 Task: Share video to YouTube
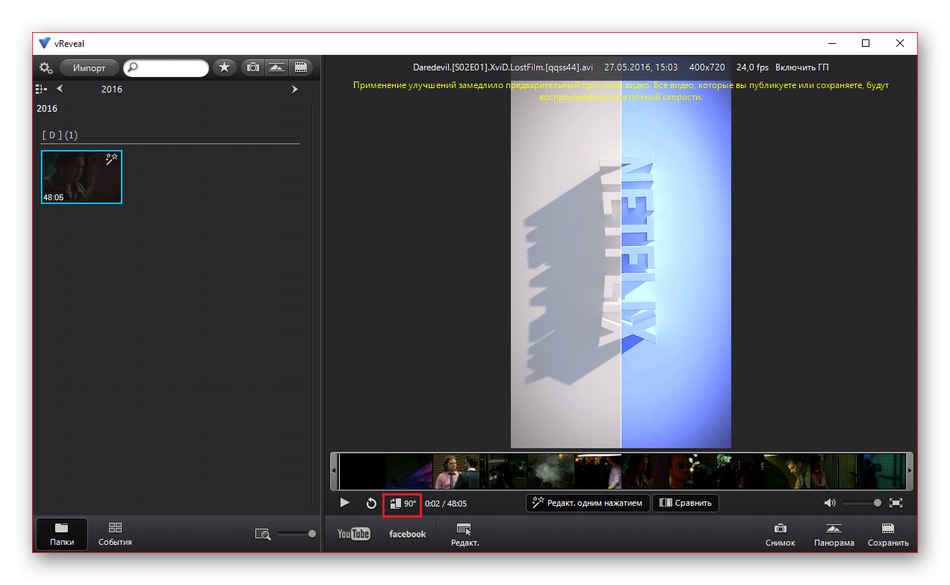click(354, 534)
